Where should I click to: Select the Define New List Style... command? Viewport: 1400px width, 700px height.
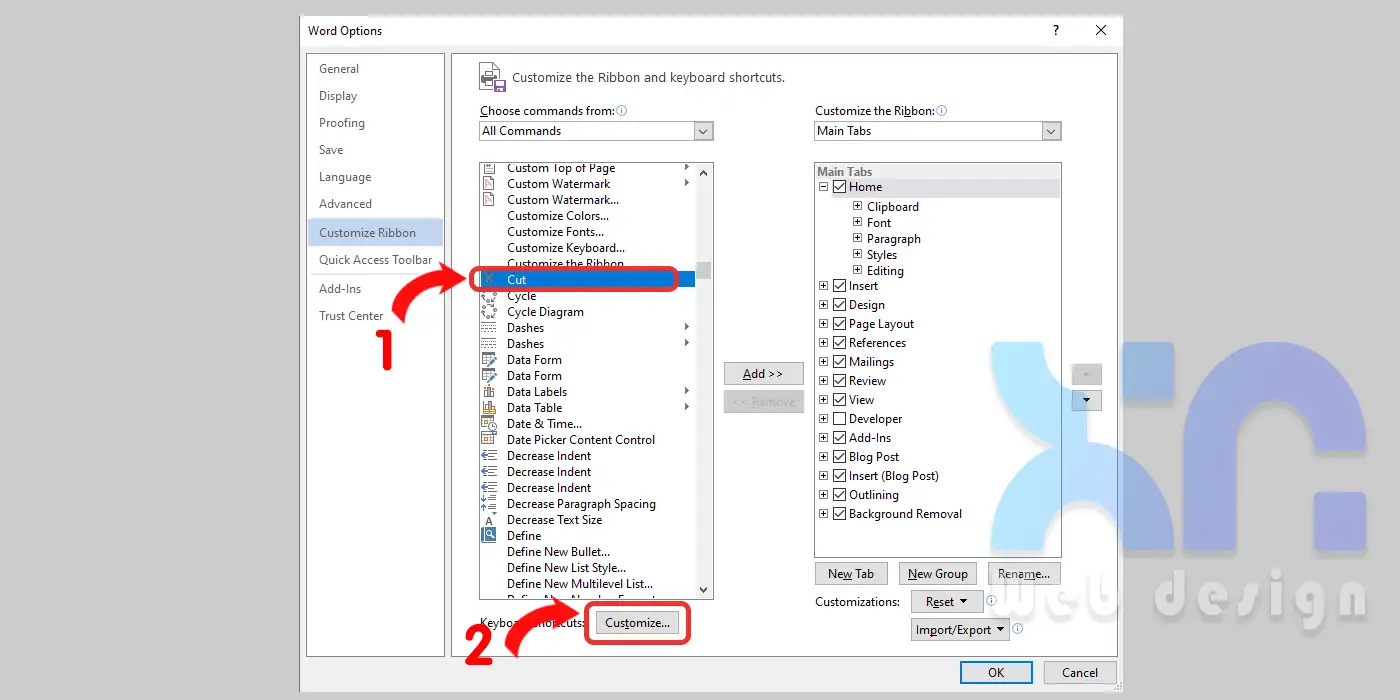[566, 568]
